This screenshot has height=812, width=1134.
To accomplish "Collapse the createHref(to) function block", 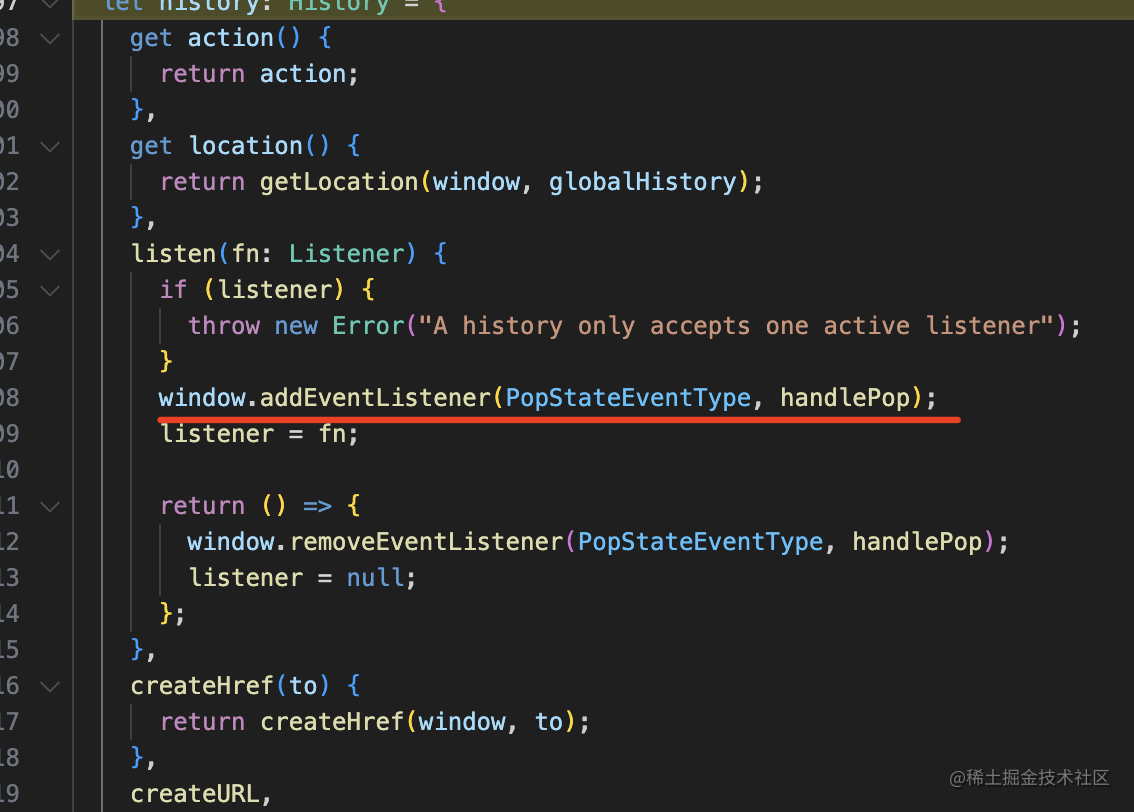I will pos(50,686).
